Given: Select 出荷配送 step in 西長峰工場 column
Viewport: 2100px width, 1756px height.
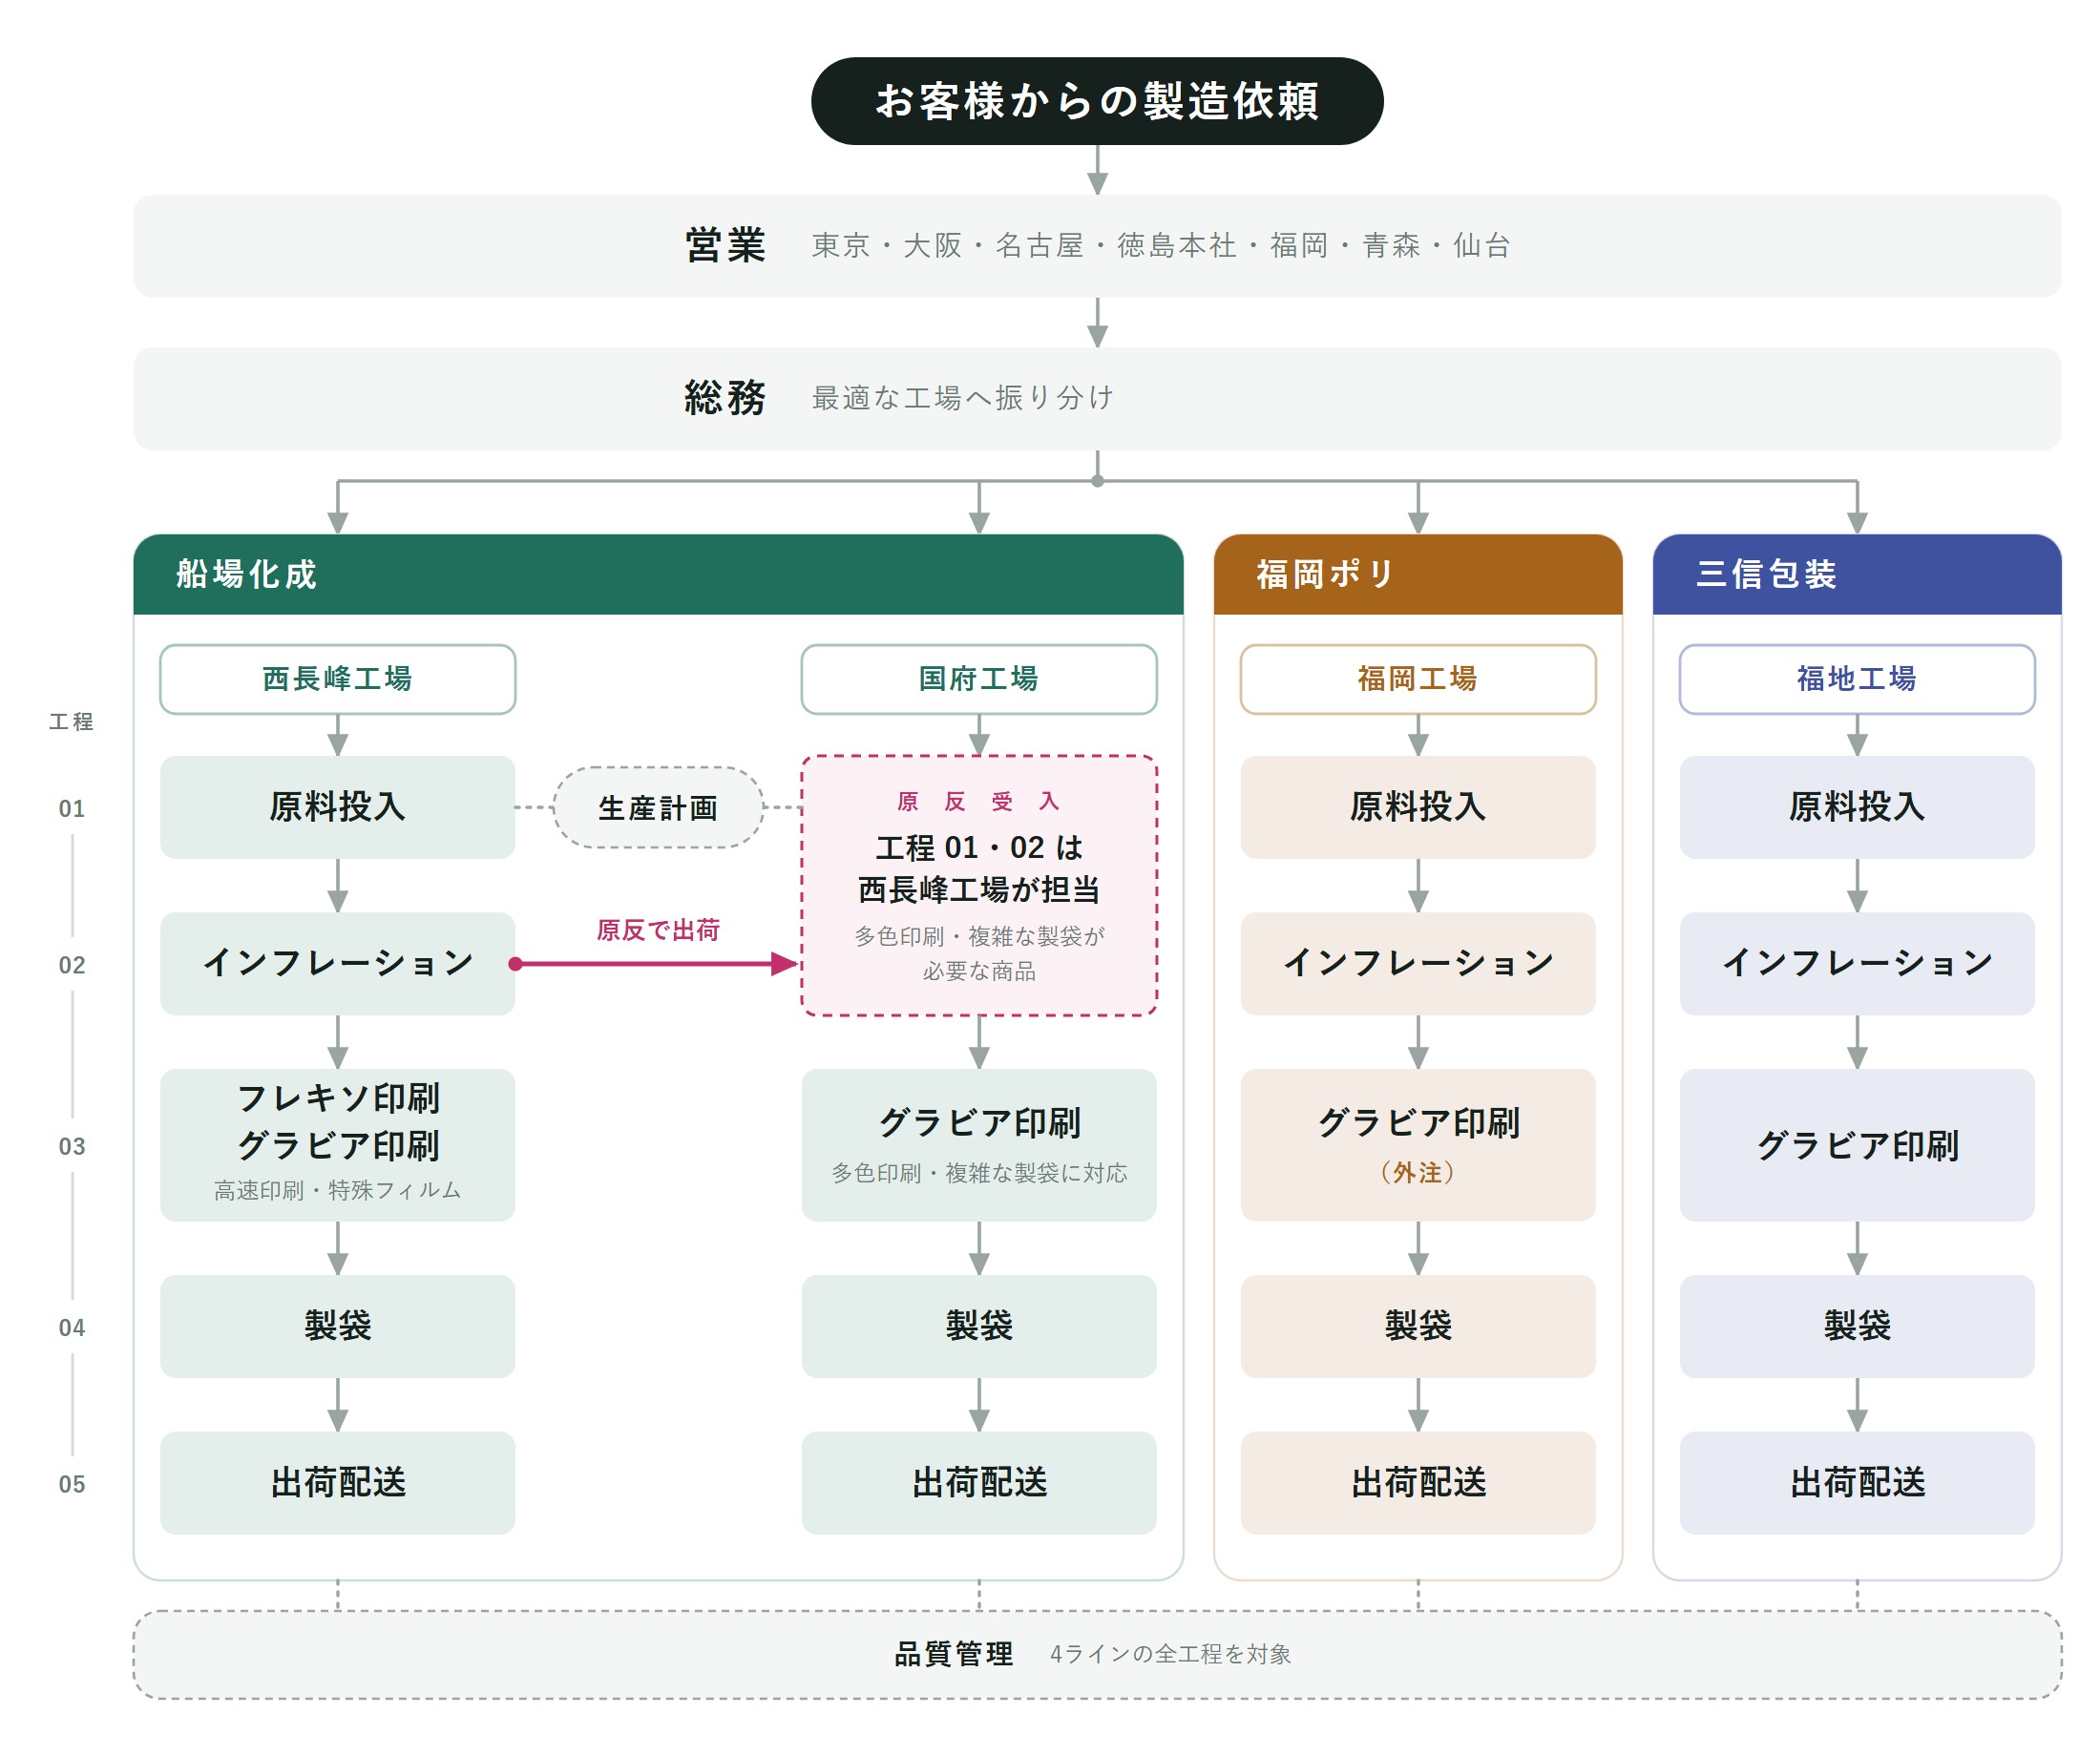Looking at the screenshot, I should click(338, 1483).
